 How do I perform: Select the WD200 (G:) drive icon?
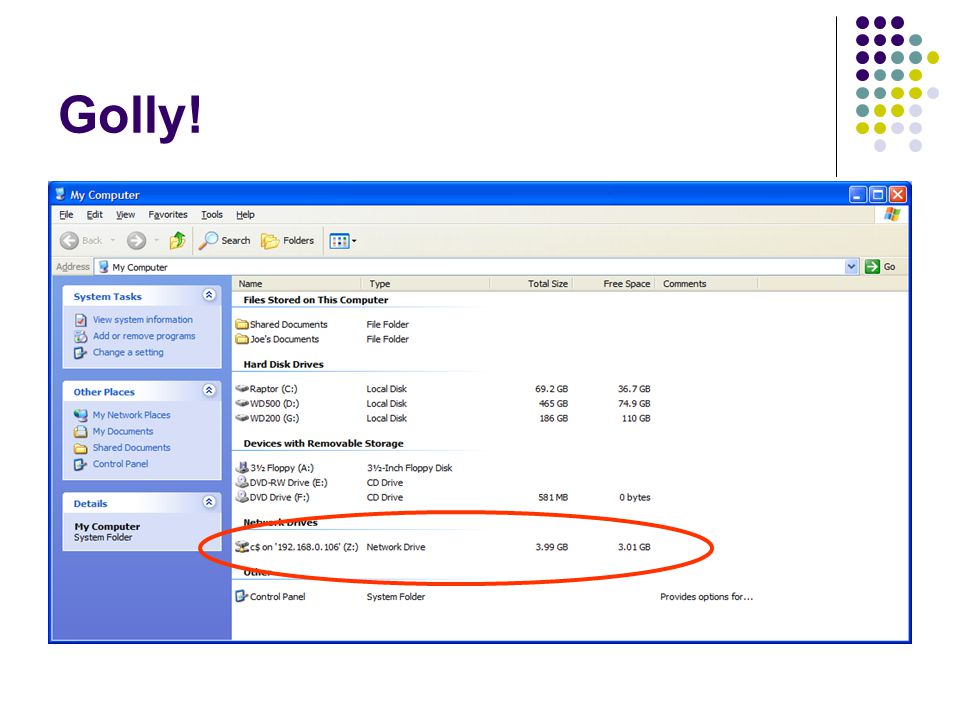tap(242, 418)
